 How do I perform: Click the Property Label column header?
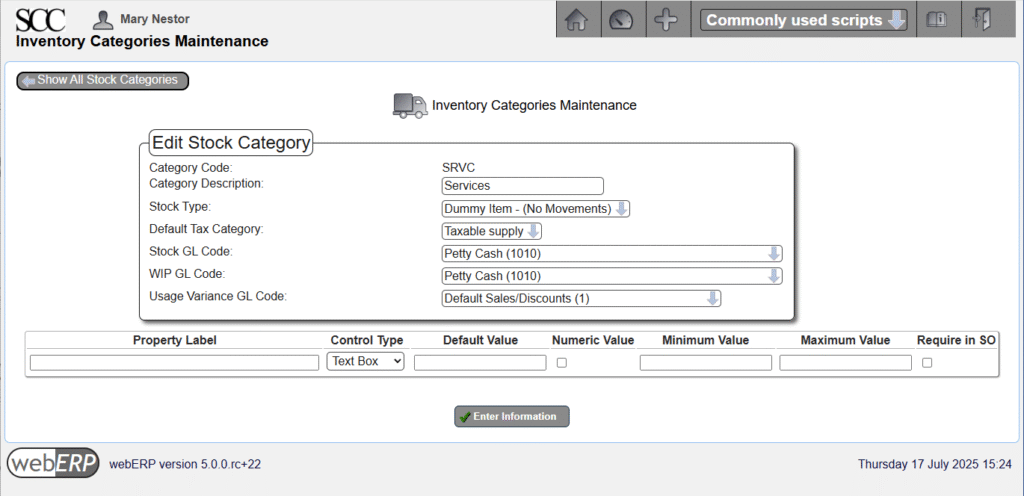(x=174, y=340)
